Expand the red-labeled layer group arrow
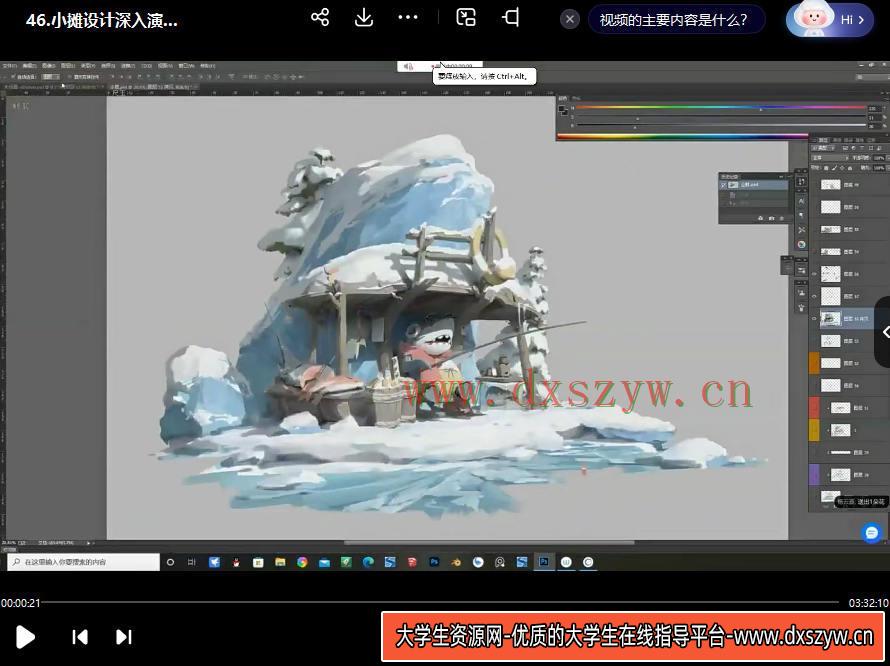The width and height of the screenshot is (890, 666). point(828,408)
